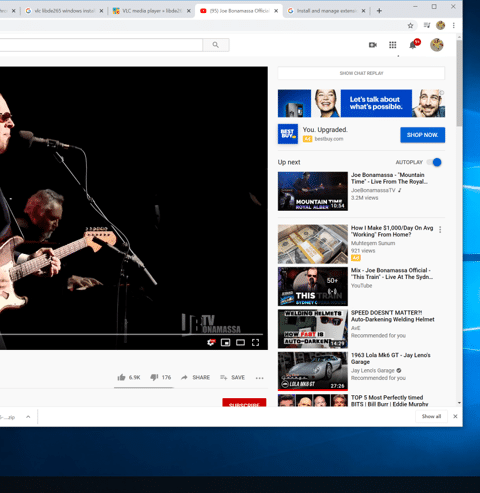The image size is (480, 493).
Task: Switch to the VLC media player libde265 tab
Action: 152,11
